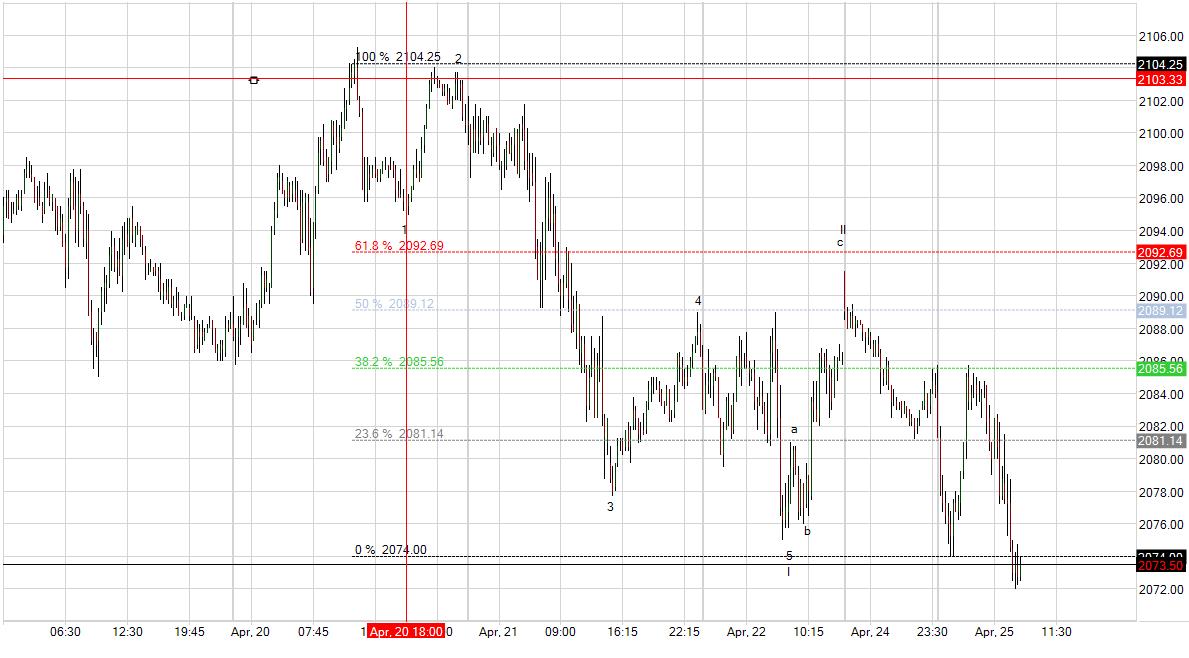1189x658 pixels.
Task: Click the 2078.00 price axis value
Action: click(1161, 493)
